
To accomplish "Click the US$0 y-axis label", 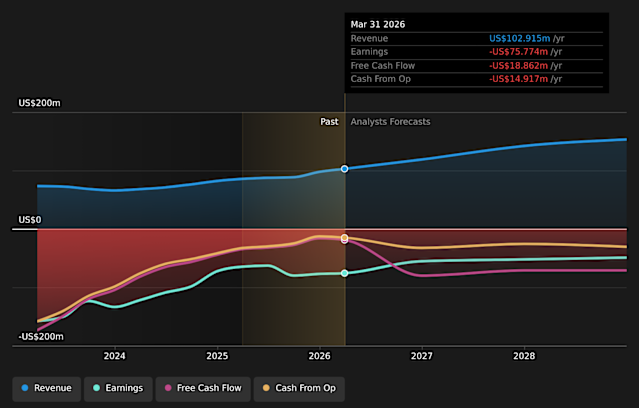I will click(x=30, y=220).
